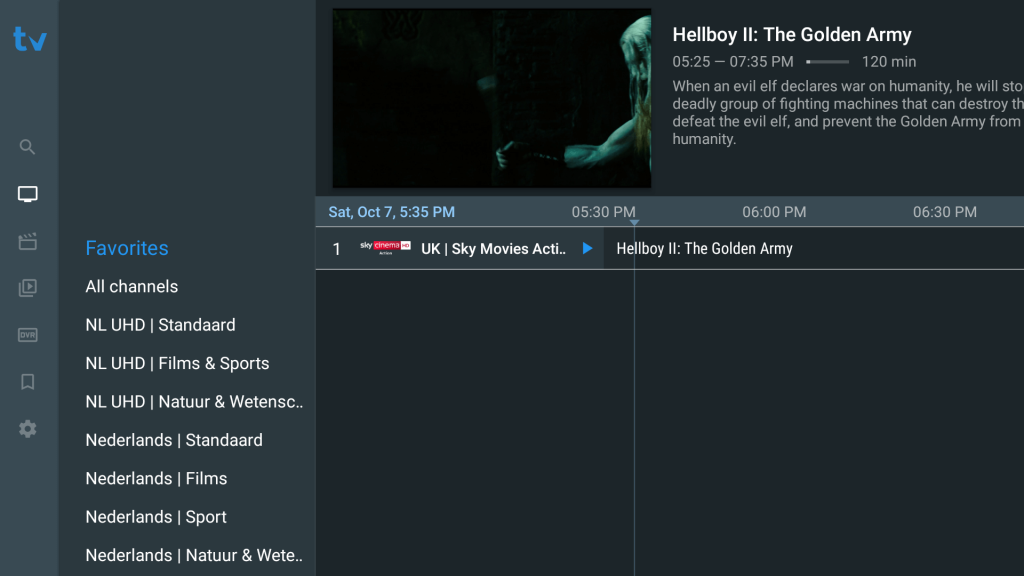Open the DVR recordings icon
The width and height of the screenshot is (1024, 576).
[x=28, y=335]
